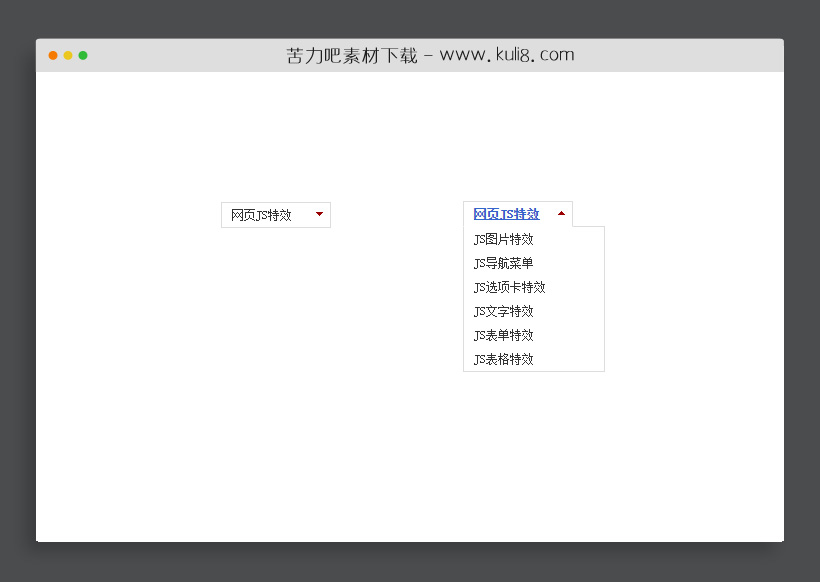Select JS导航菜单 from the dropdown list
The height and width of the screenshot is (582, 820).
pyautogui.click(x=503, y=263)
